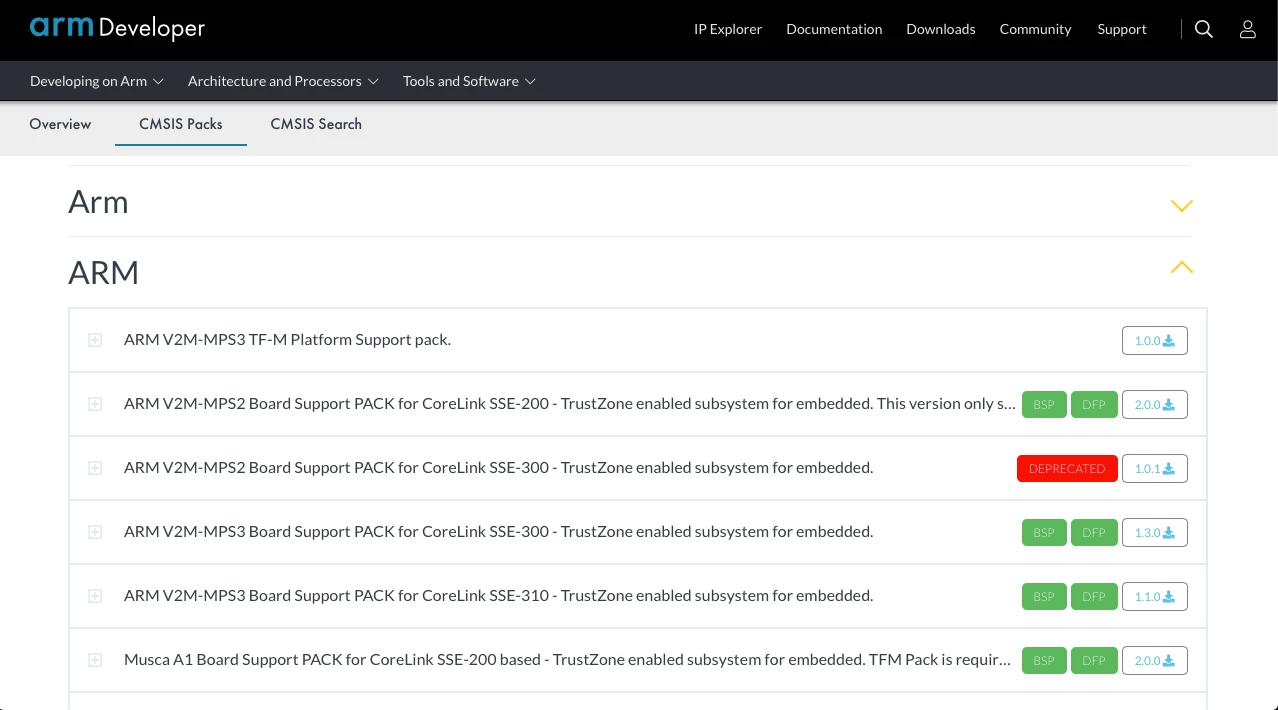Expand the Musca A1 Board Support pack row
1278x710 pixels.
point(95,660)
